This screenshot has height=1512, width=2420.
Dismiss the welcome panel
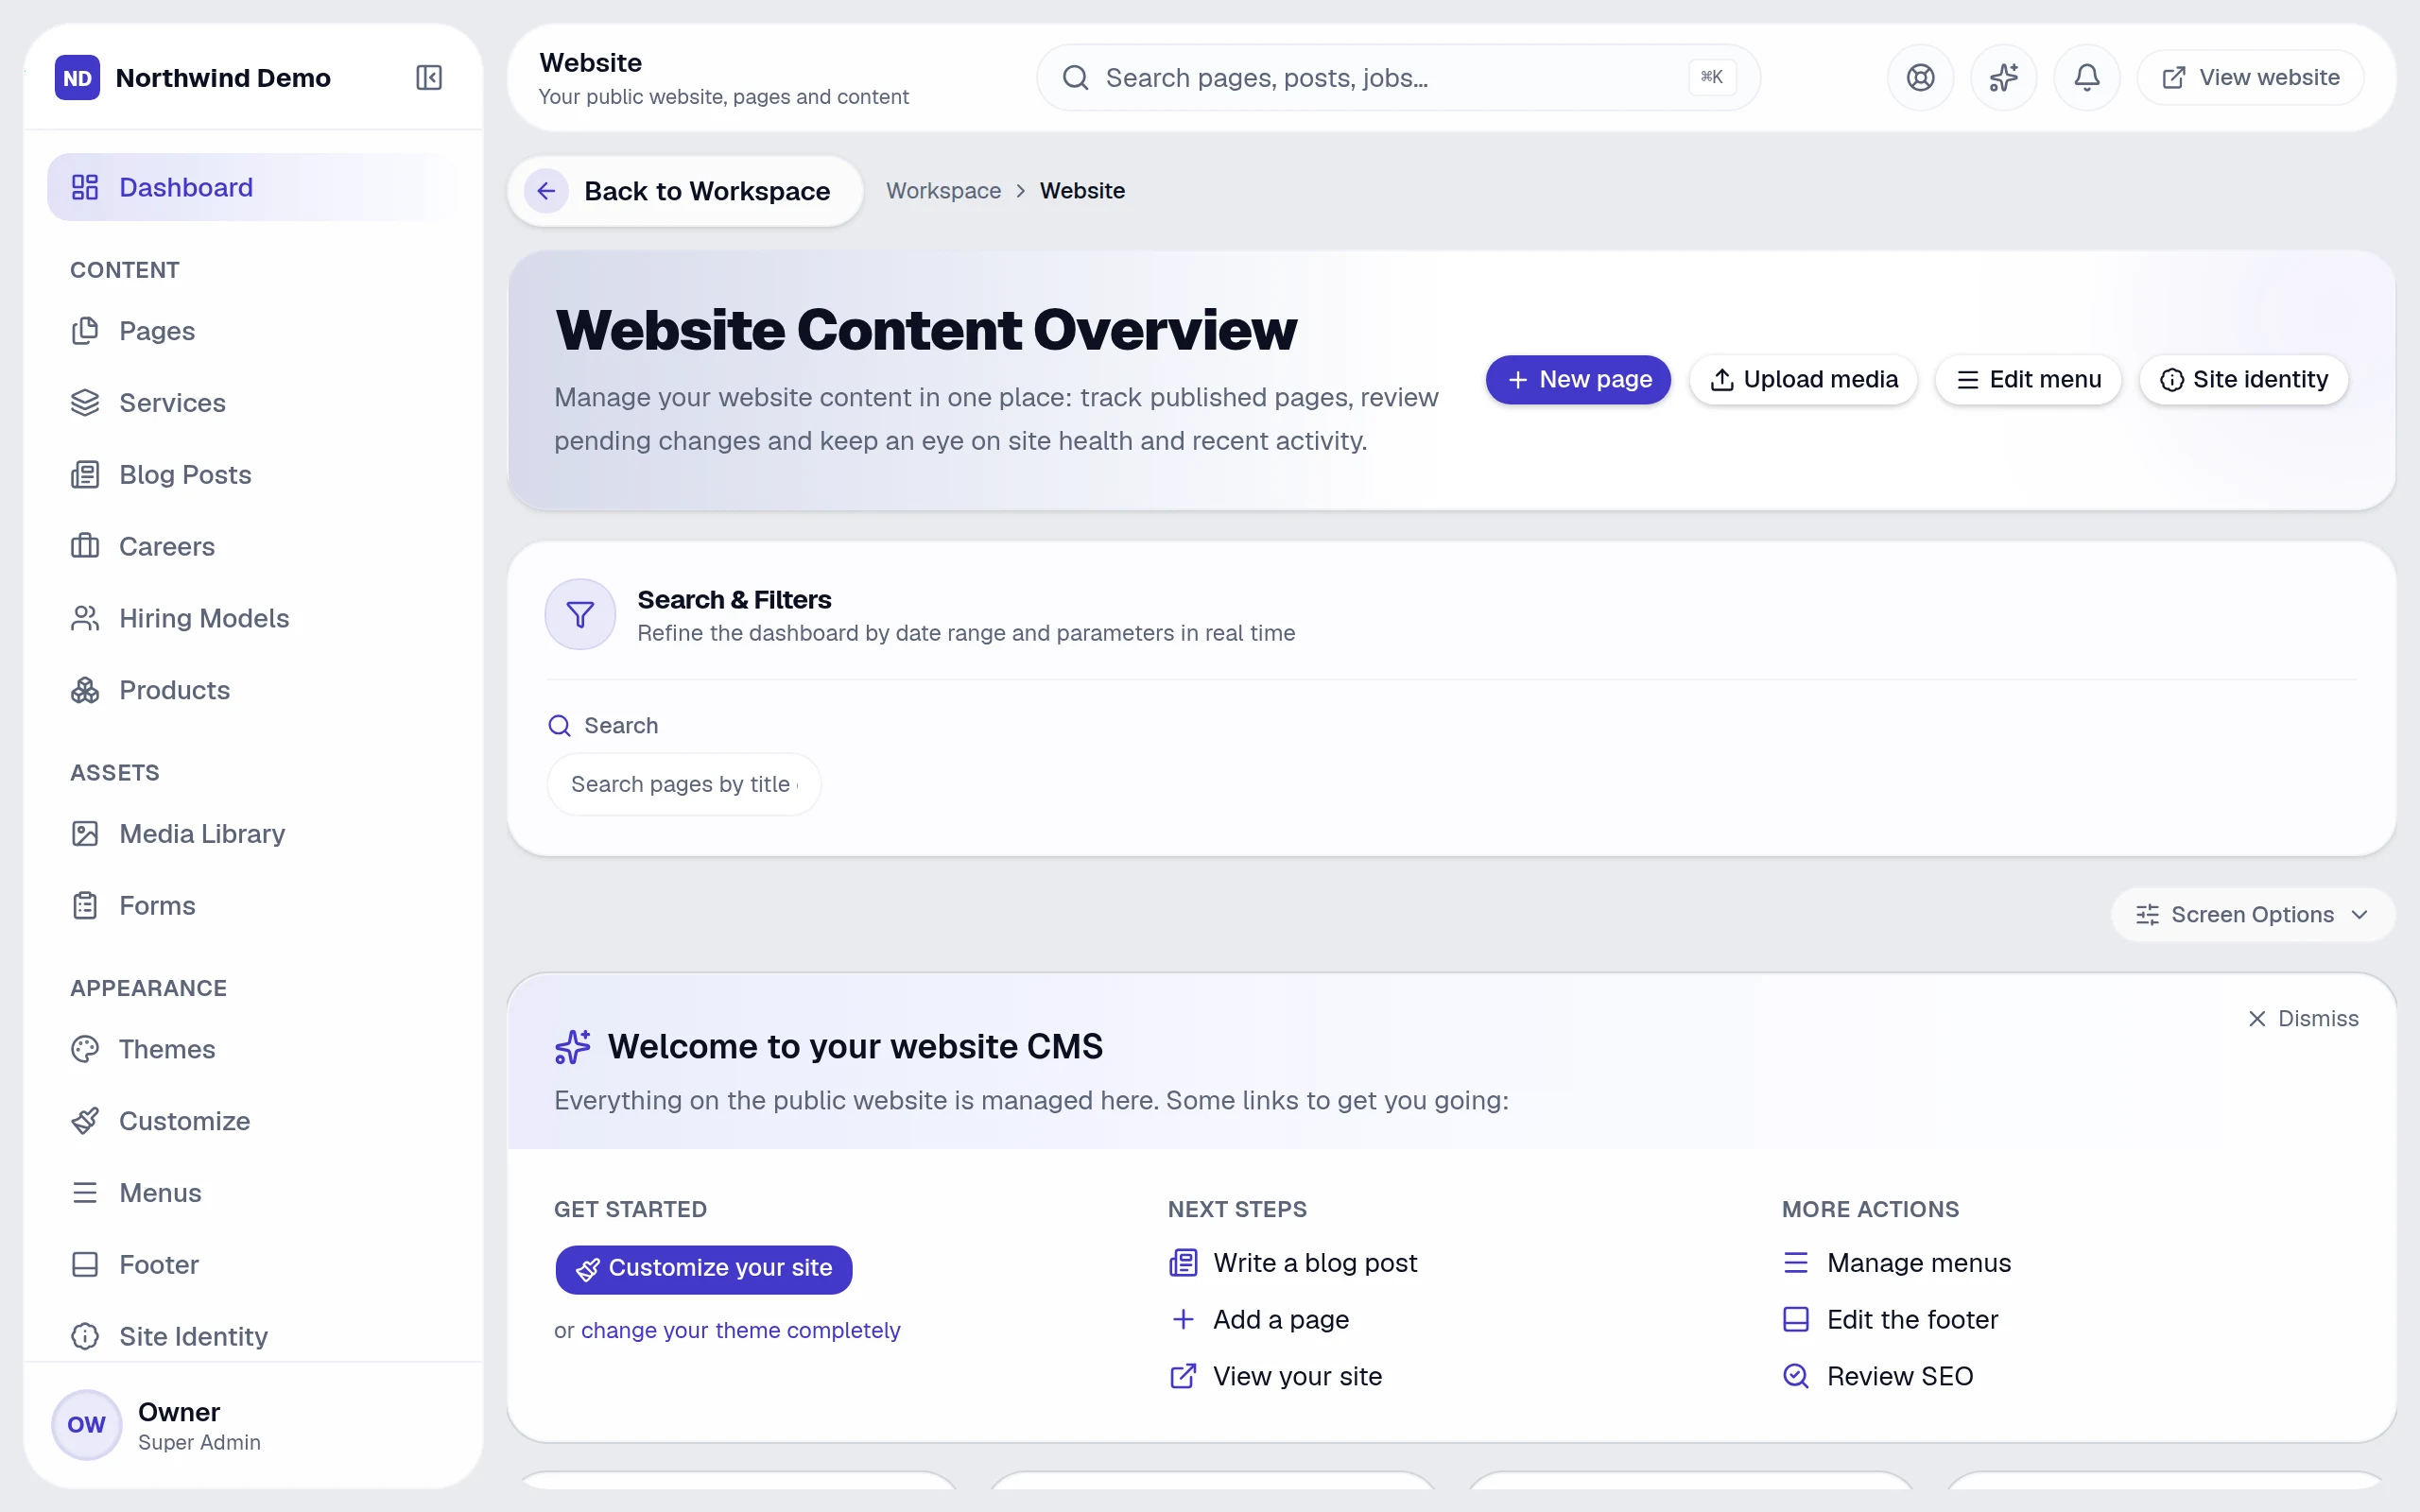click(2302, 1018)
